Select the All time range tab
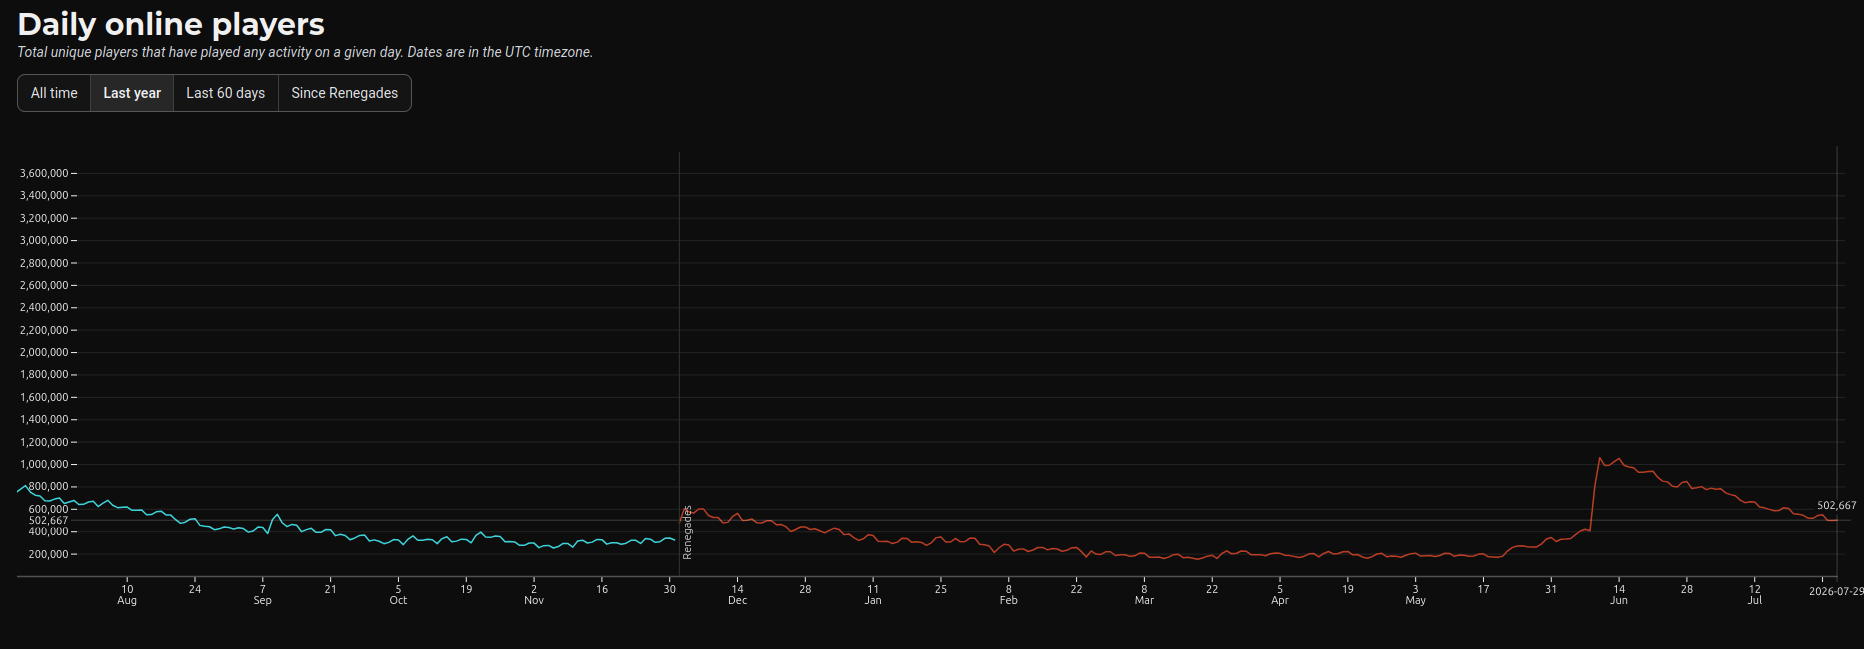Viewport: 1864px width, 649px height. (x=54, y=93)
